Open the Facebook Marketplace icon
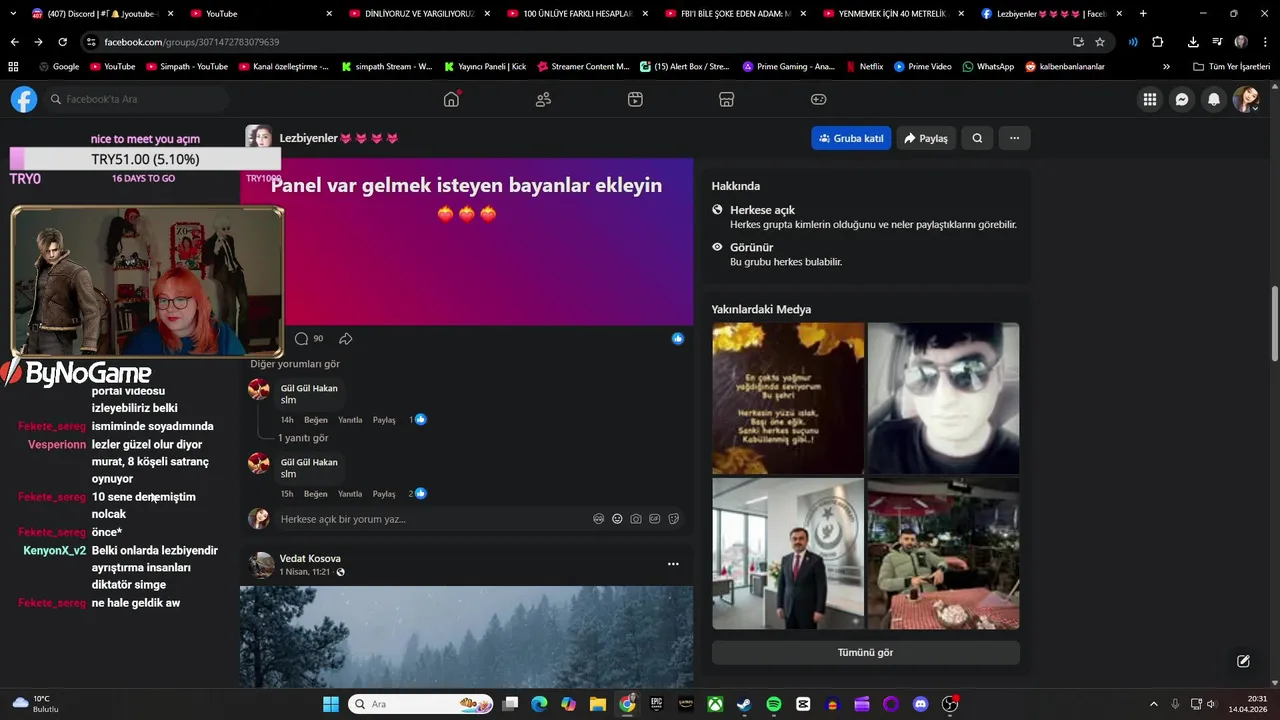The image size is (1280, 720). pos(727,99)
